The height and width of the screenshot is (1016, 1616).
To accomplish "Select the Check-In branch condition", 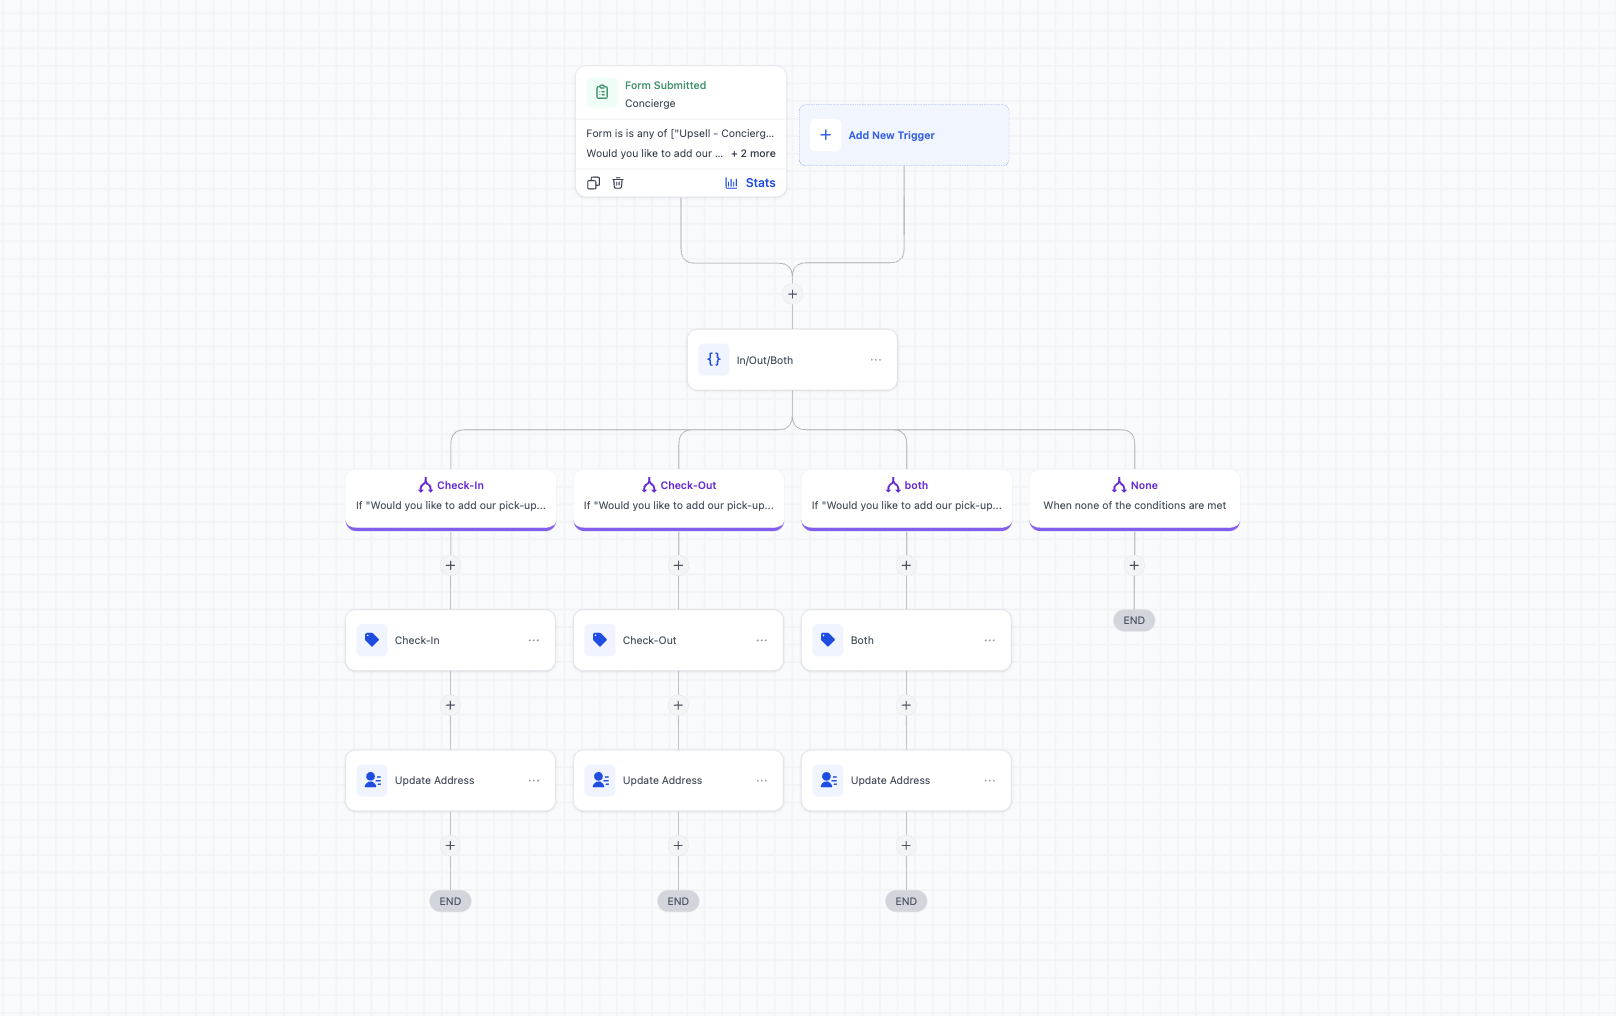I will (451, 496).
